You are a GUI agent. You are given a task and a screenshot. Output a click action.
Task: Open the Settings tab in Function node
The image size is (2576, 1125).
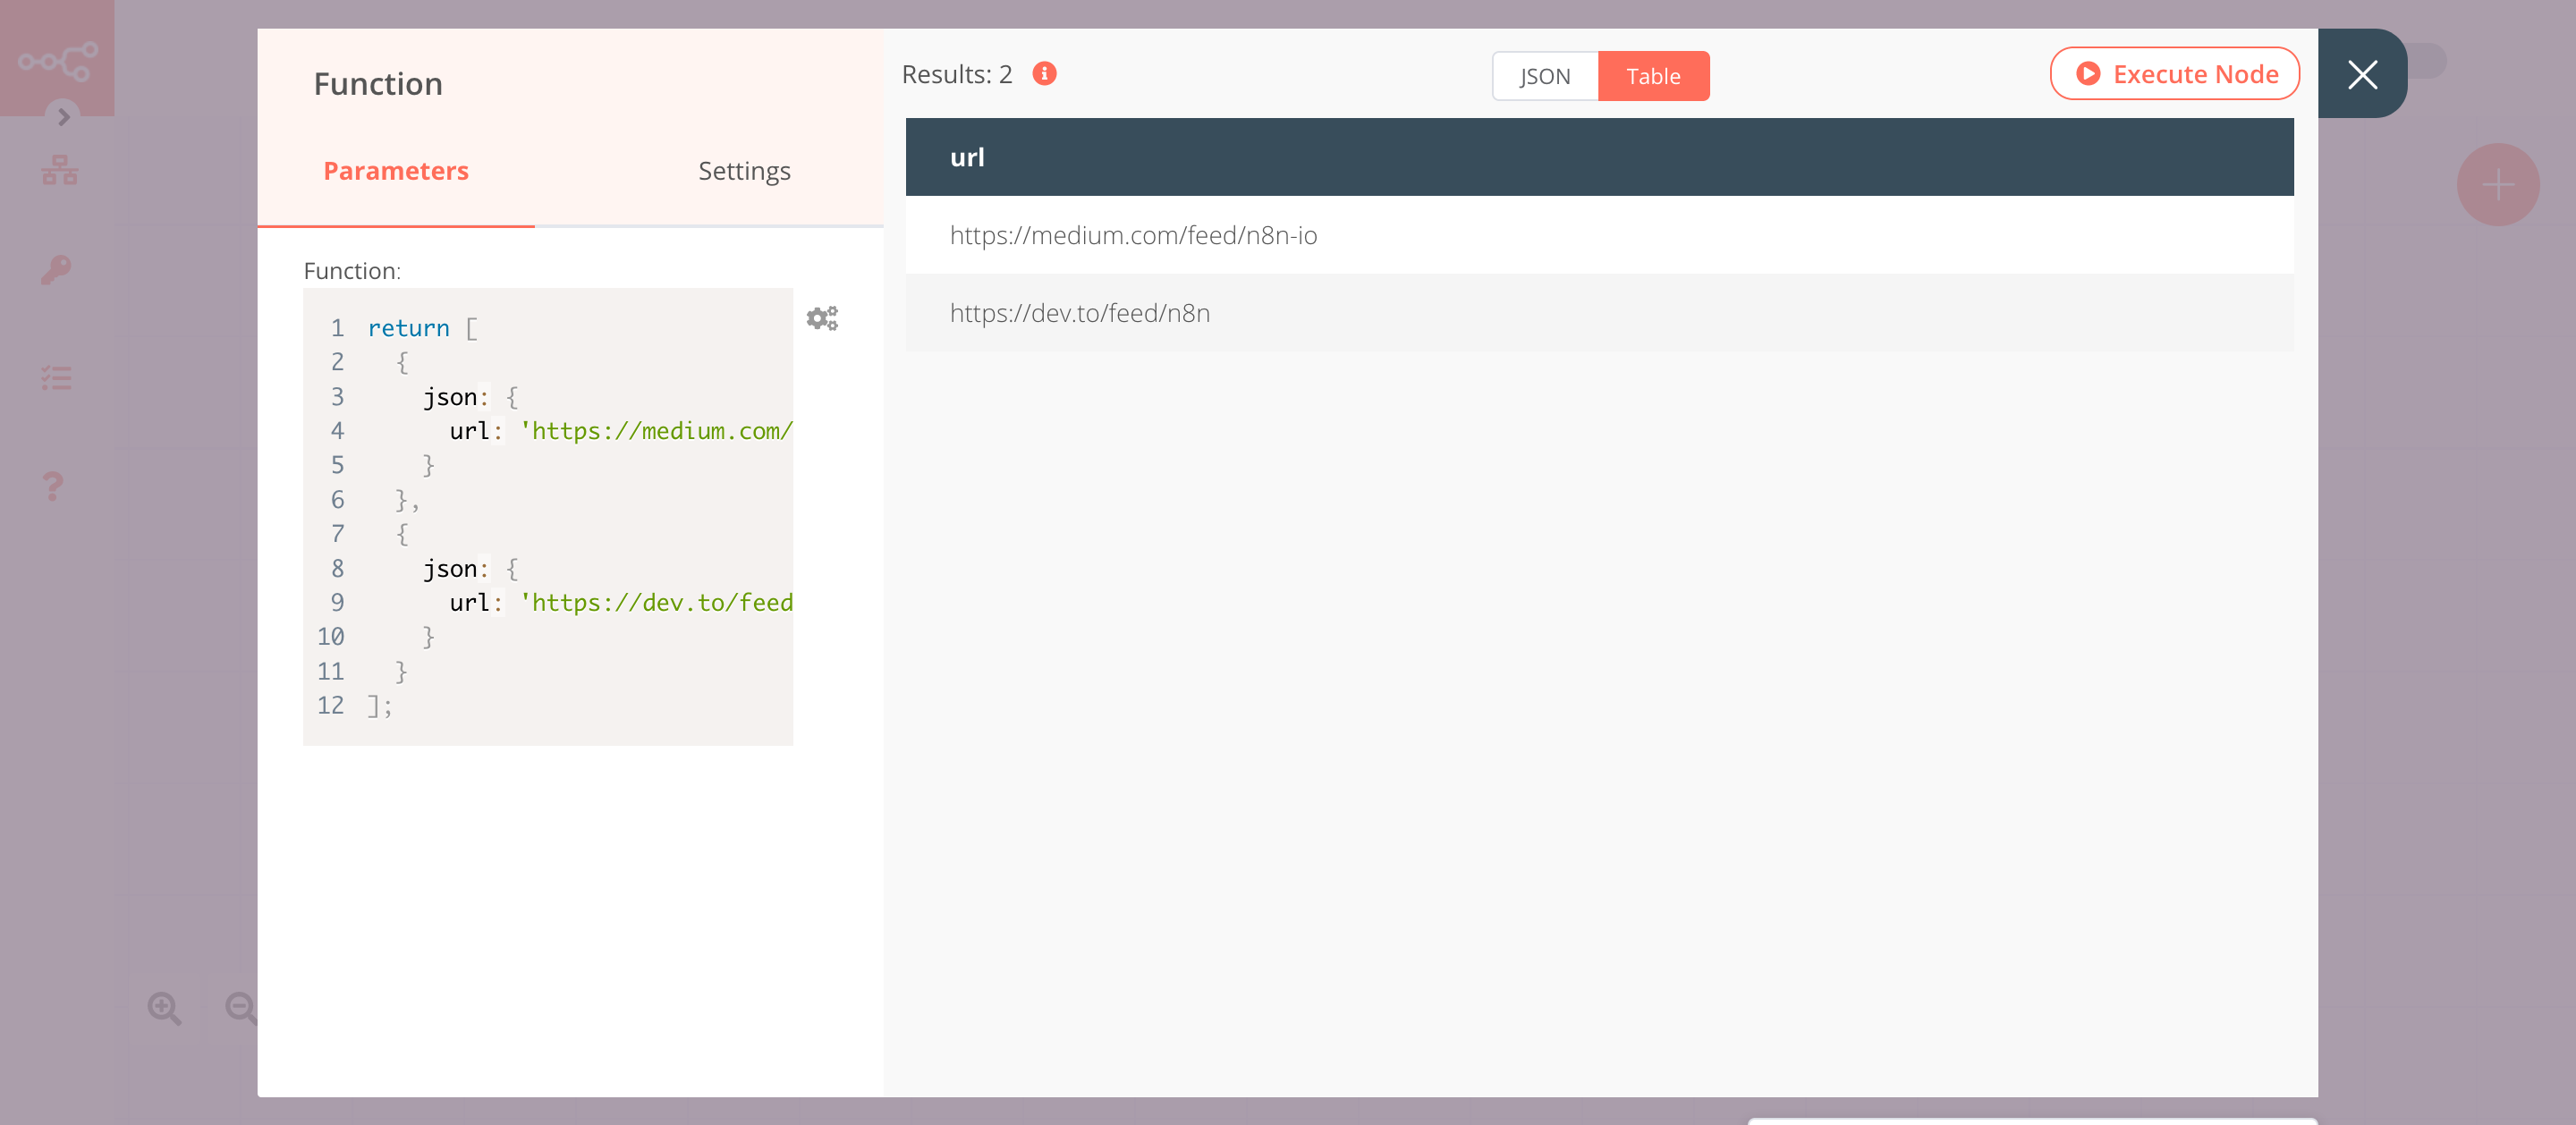(744, 171)
